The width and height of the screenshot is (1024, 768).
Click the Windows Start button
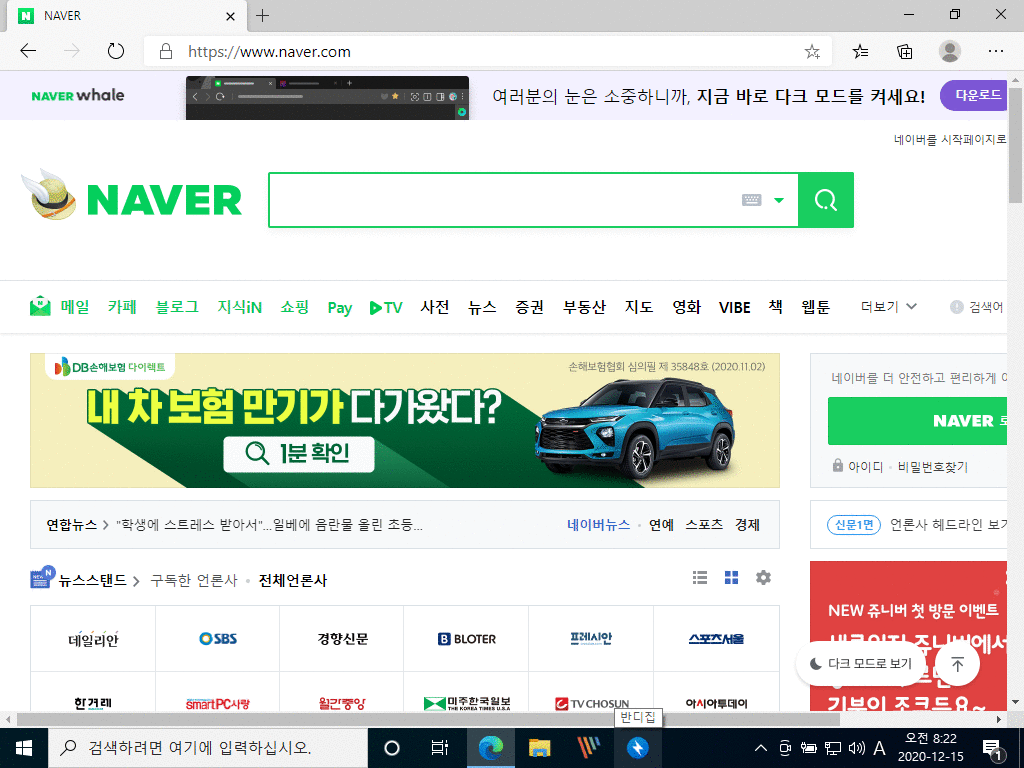tap(24, 748)
